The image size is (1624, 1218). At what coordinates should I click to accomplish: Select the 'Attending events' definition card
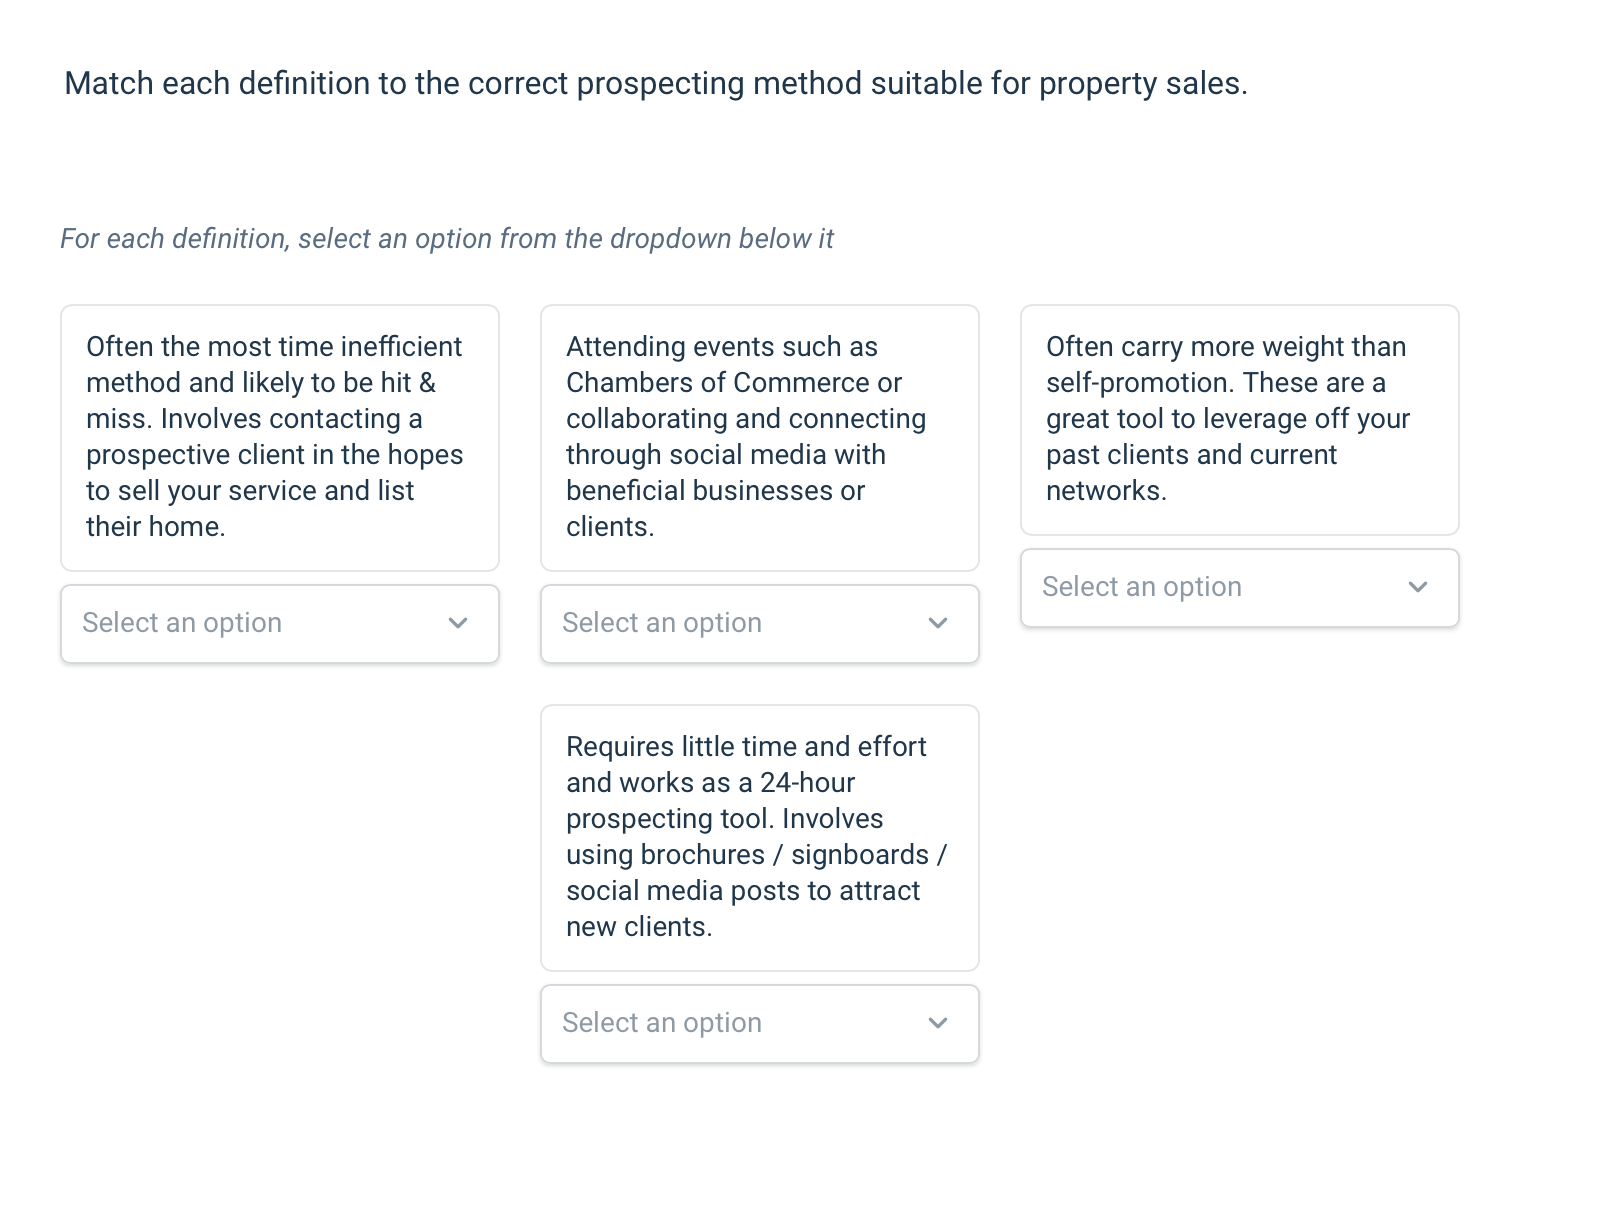click(759, 437)
